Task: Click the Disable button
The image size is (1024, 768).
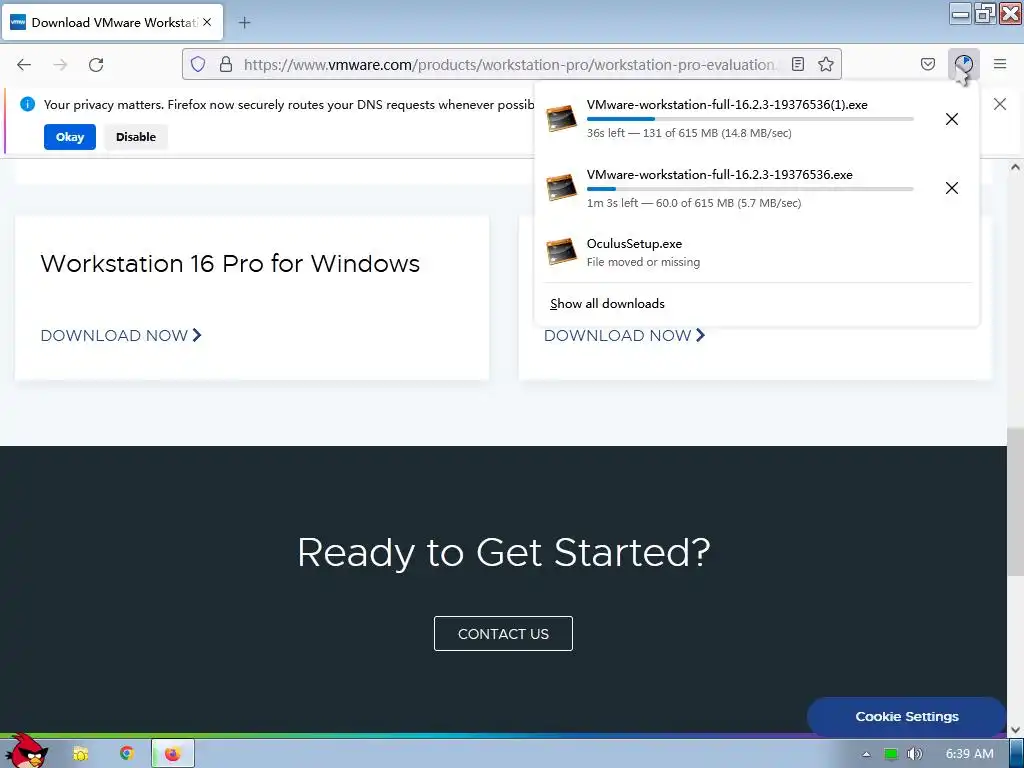Action: [x=136, y=137]
